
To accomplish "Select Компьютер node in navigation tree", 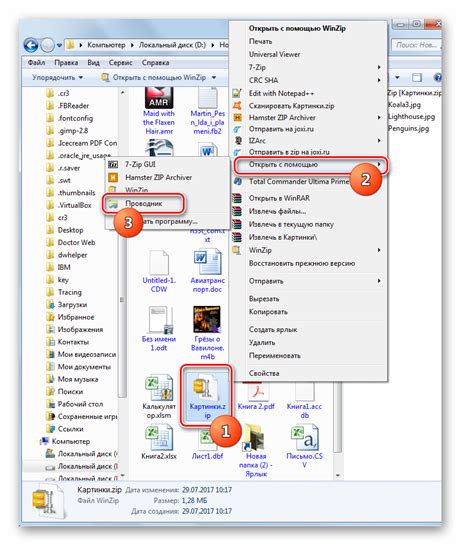I will pyautogui.click(x=71, y=441).
